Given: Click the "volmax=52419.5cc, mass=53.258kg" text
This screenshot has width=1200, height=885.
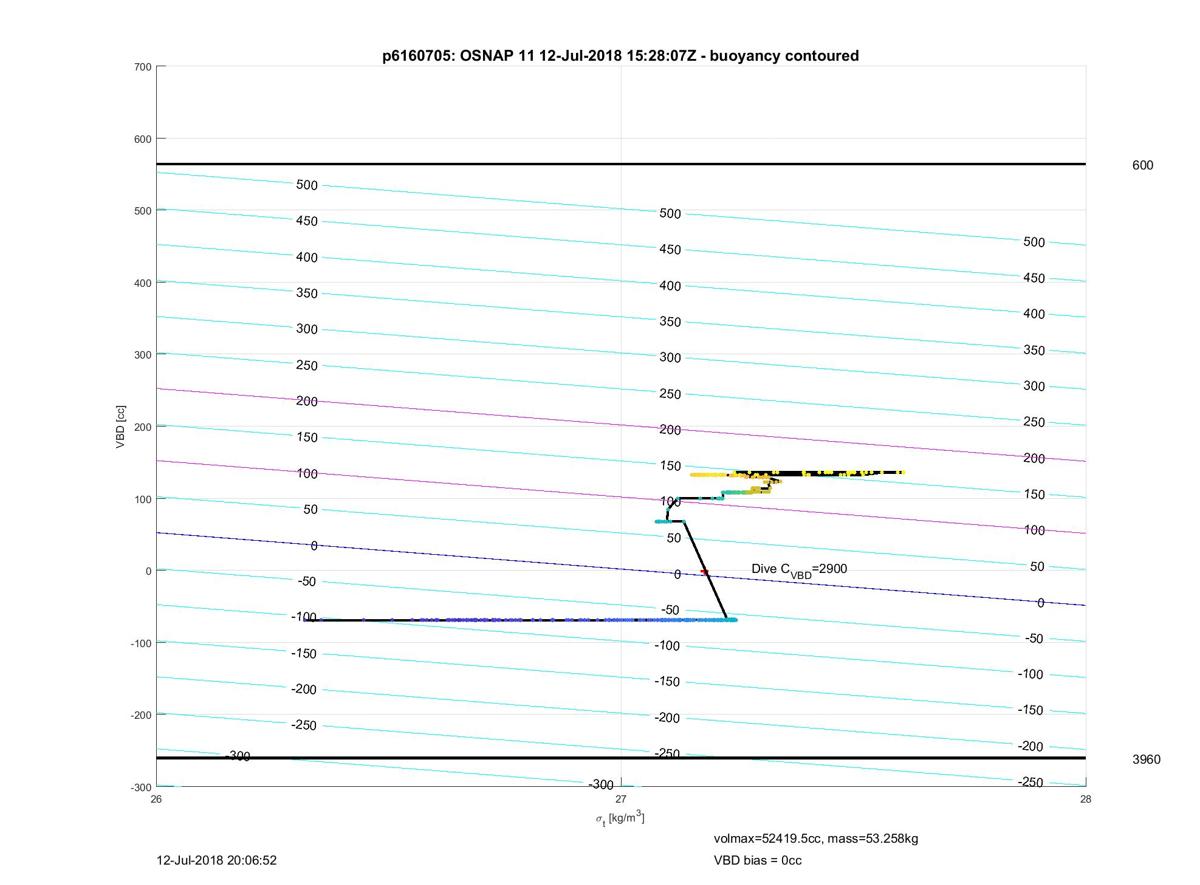Looking at the screenshot, I should coord(816,838).
